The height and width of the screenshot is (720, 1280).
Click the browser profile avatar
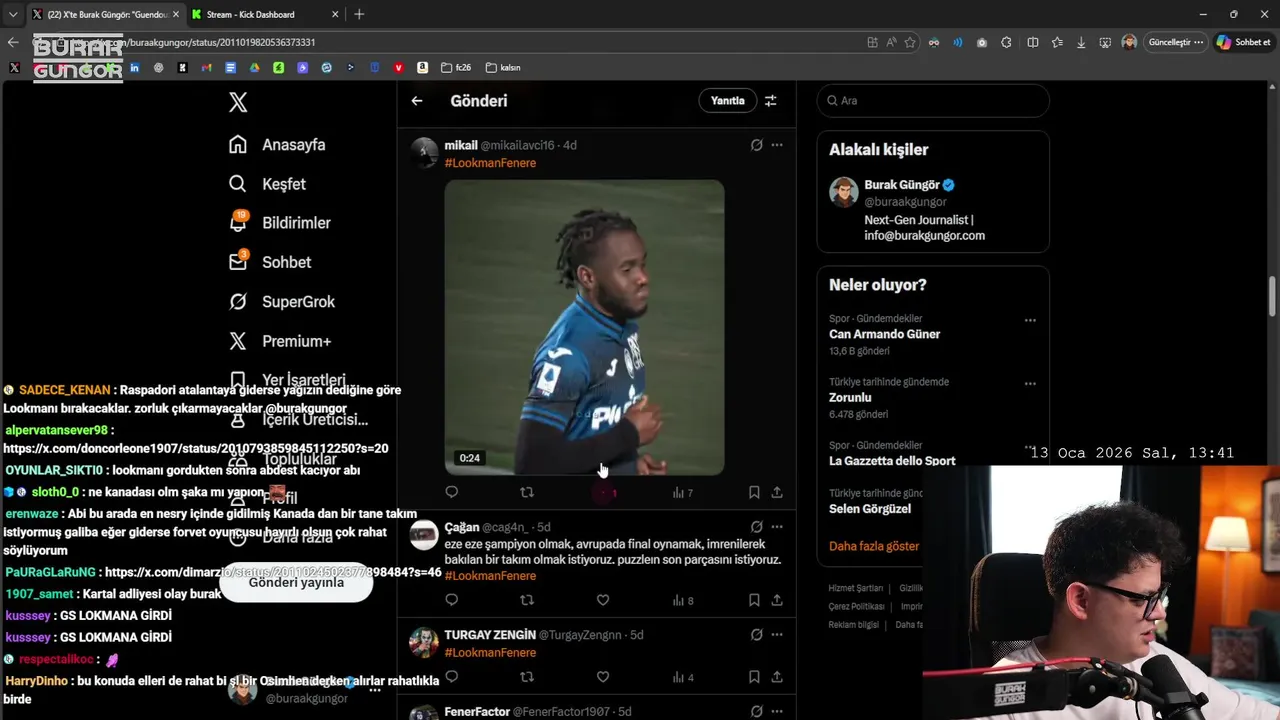[1129, 42]
